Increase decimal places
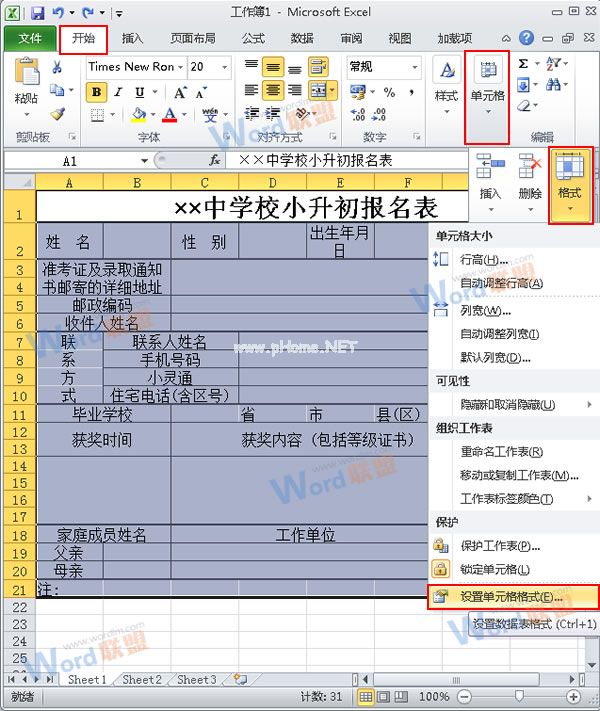This screenshot has height=711, width=600. 358,114
